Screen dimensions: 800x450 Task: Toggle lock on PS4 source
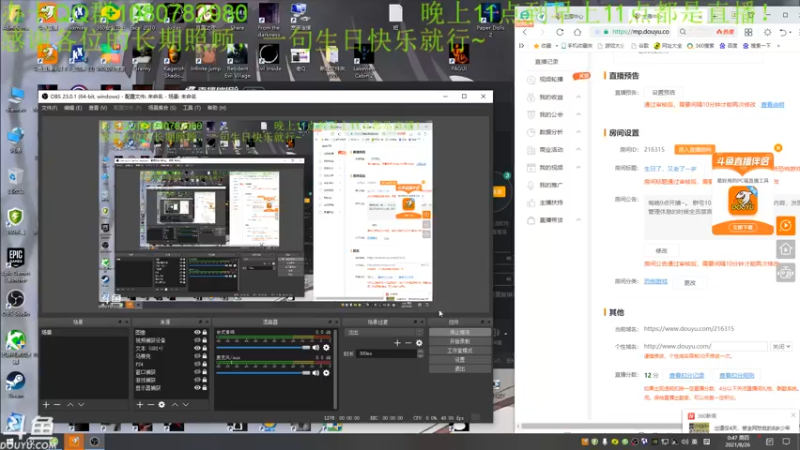(205, 364)
